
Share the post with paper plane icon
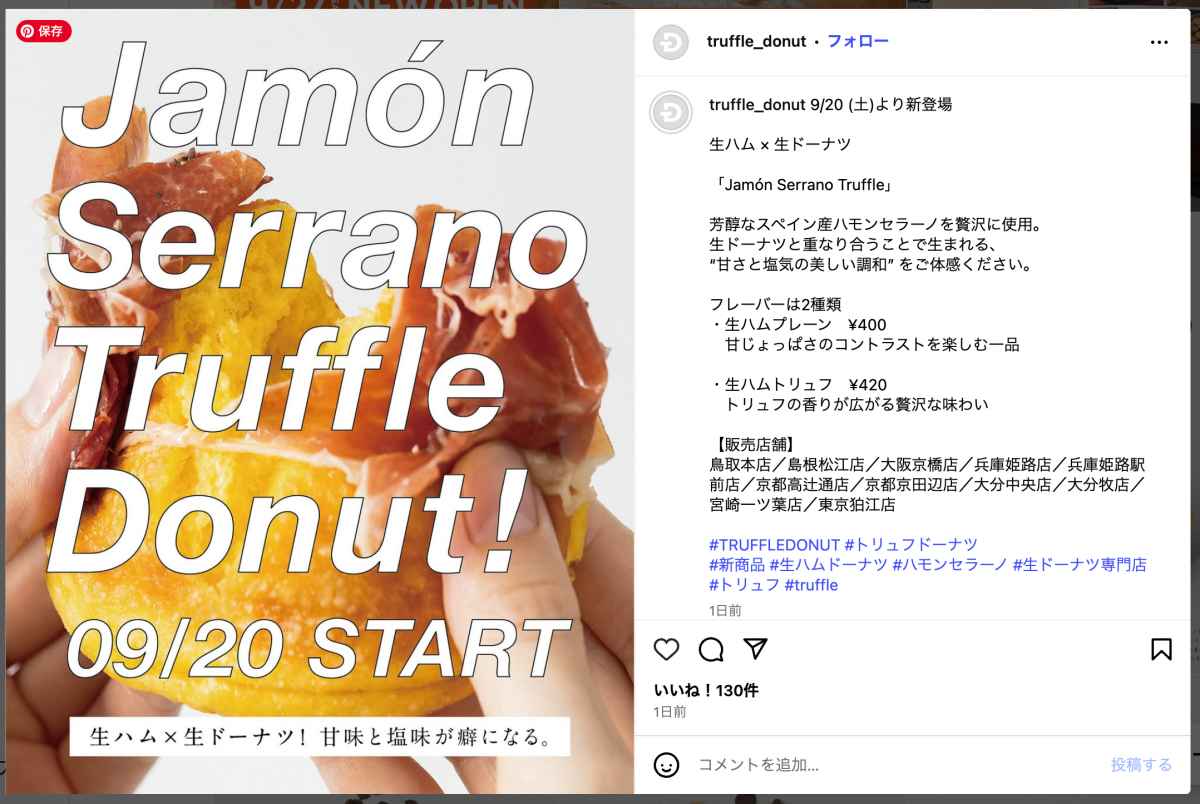tap(756, 649)
